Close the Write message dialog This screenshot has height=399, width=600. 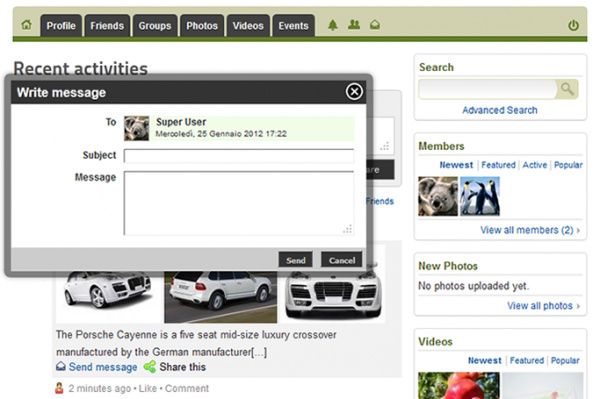click(354, 92)
